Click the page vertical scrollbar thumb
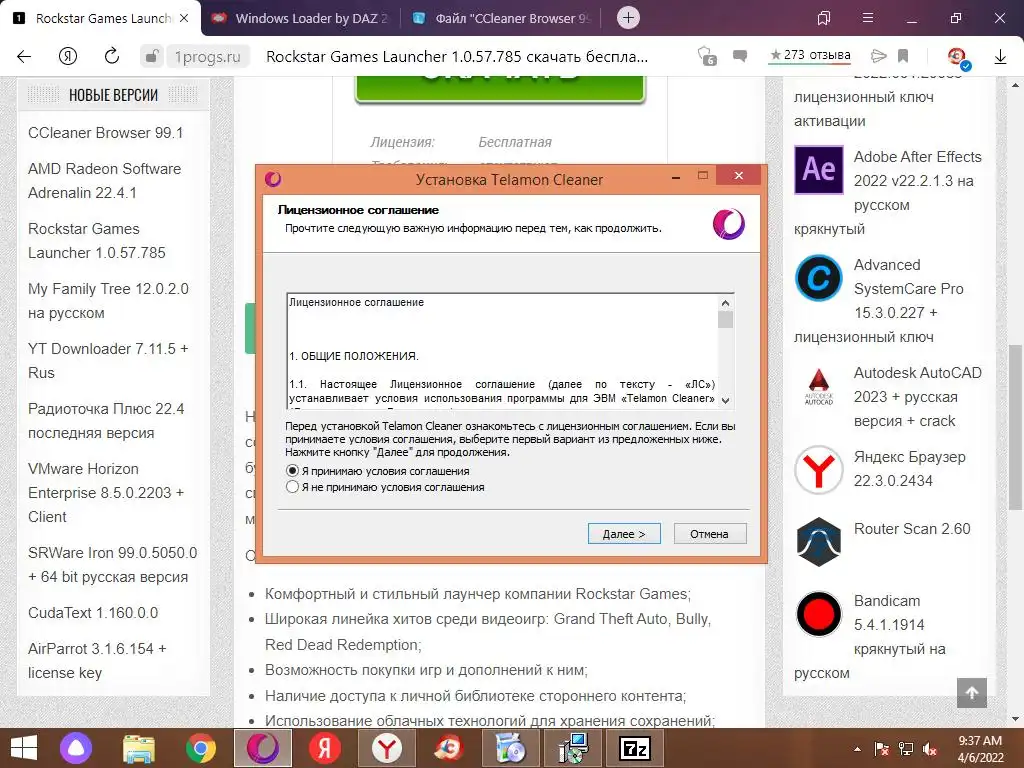1024x768 pixels. pyautogui.click(x=1016, y=426)
